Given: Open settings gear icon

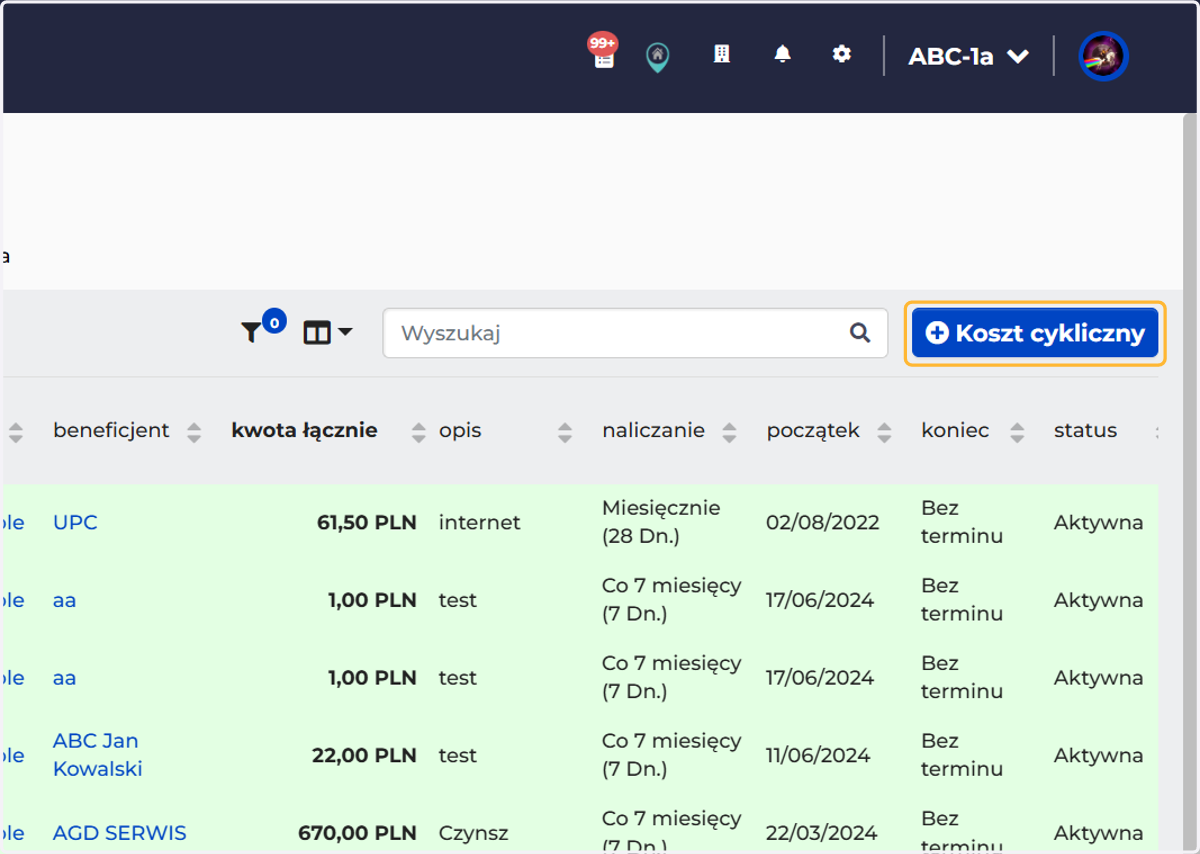Looking at the screenshot, I should (842, 54).
